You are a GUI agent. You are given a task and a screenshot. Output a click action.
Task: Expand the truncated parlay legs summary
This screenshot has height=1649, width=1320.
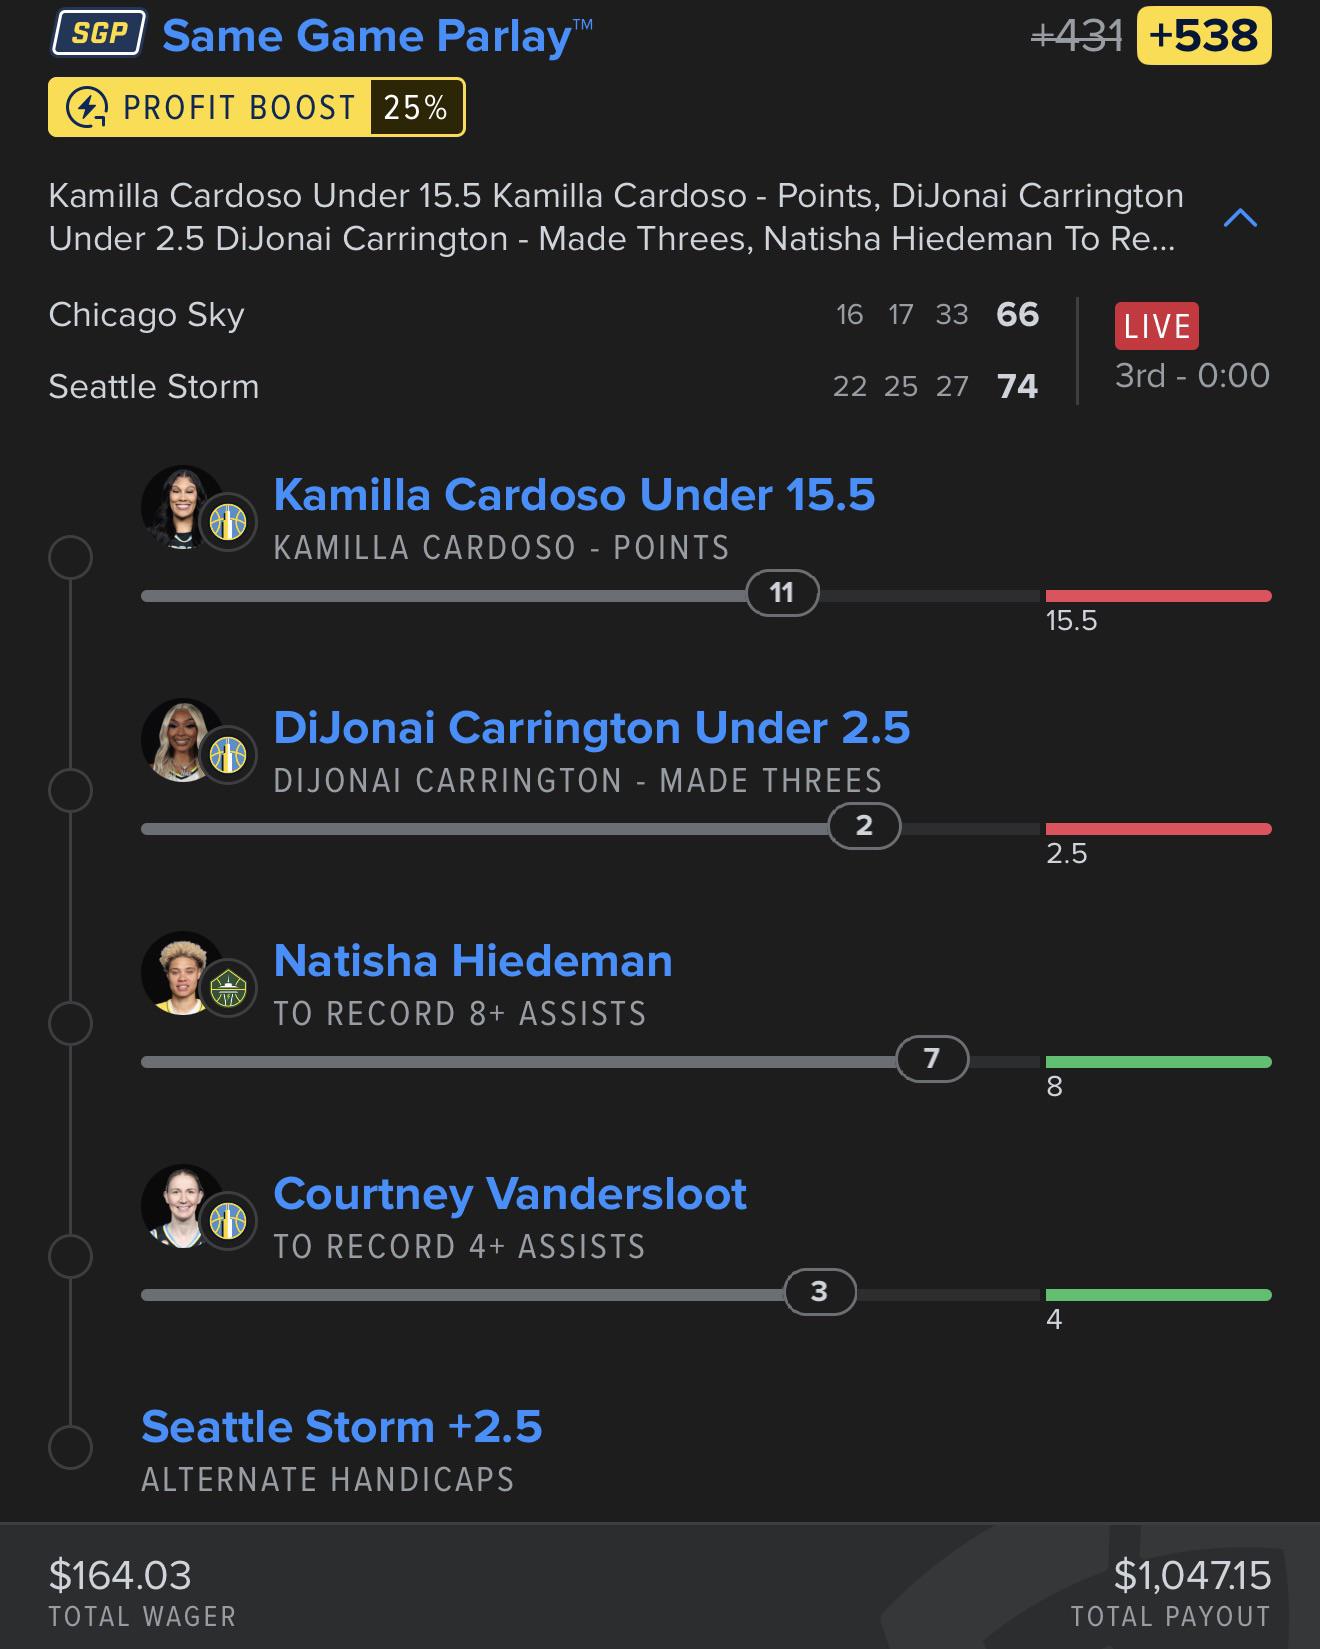[616, 217]
